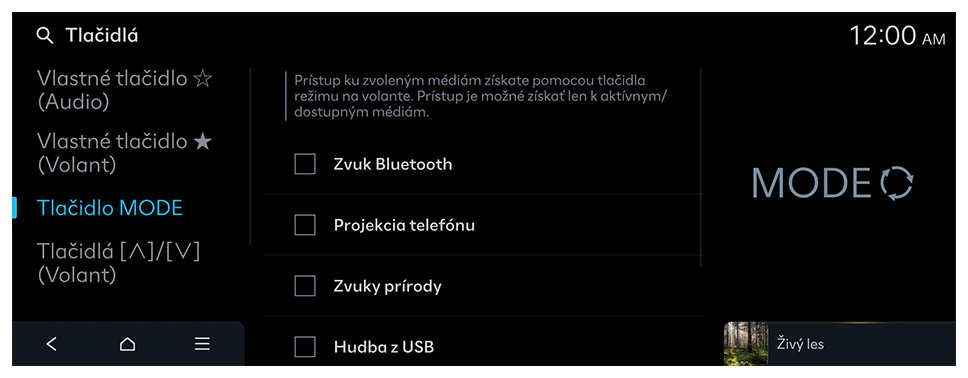Click the 12:00 AM clock display
This screenshot has height=378, width=968.
897,36
